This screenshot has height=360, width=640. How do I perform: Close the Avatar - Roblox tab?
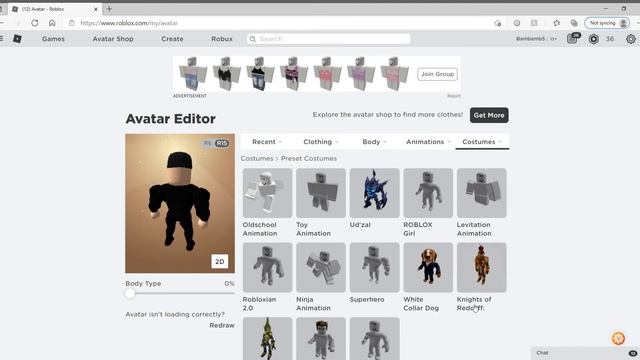96,9
